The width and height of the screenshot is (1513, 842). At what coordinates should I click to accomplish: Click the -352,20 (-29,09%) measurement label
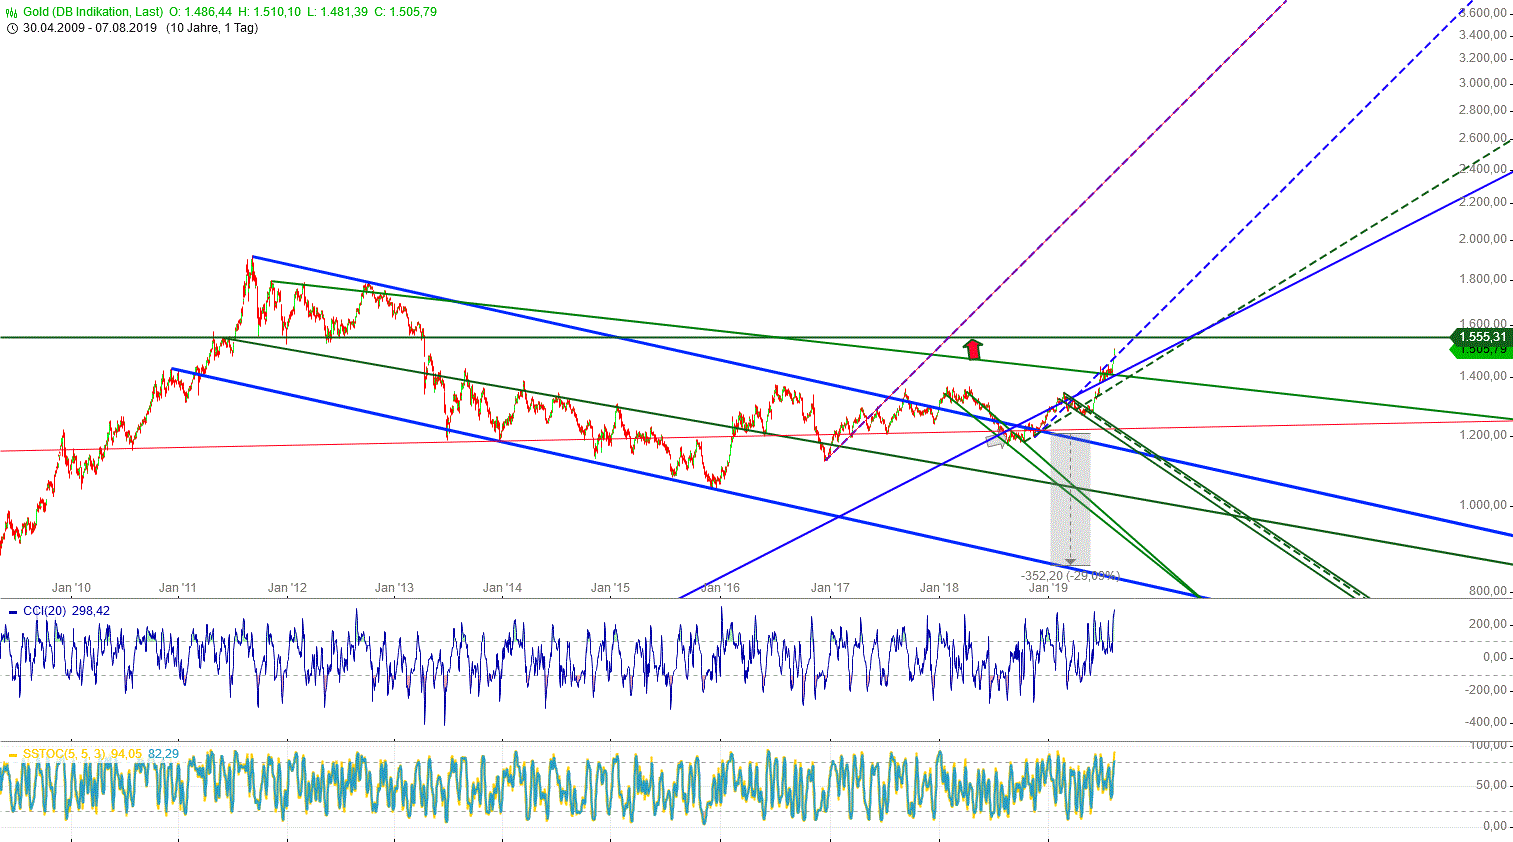pyautogui.click(x=1071, y=574)
